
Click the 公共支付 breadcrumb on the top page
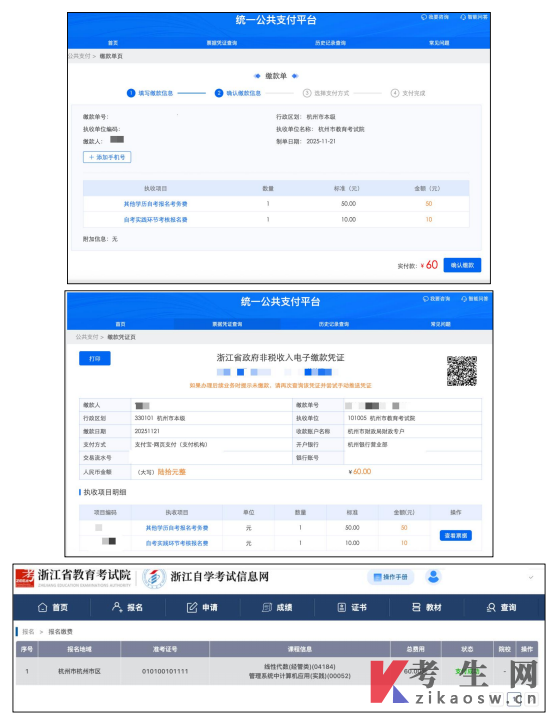80,56
